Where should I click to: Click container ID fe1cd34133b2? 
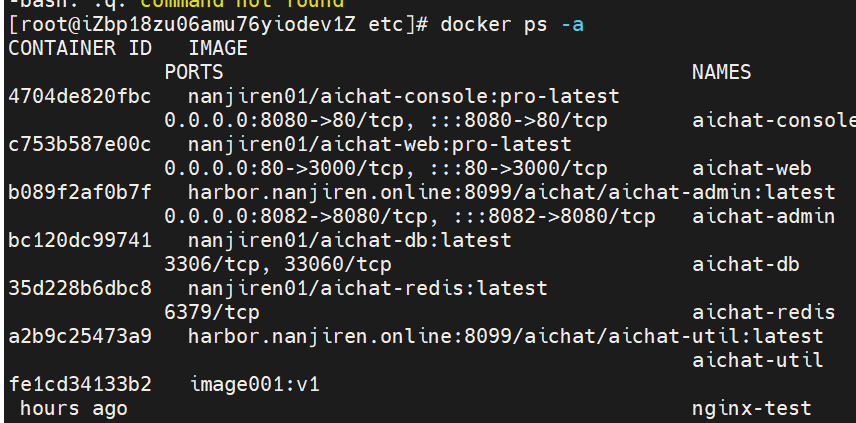80,385
